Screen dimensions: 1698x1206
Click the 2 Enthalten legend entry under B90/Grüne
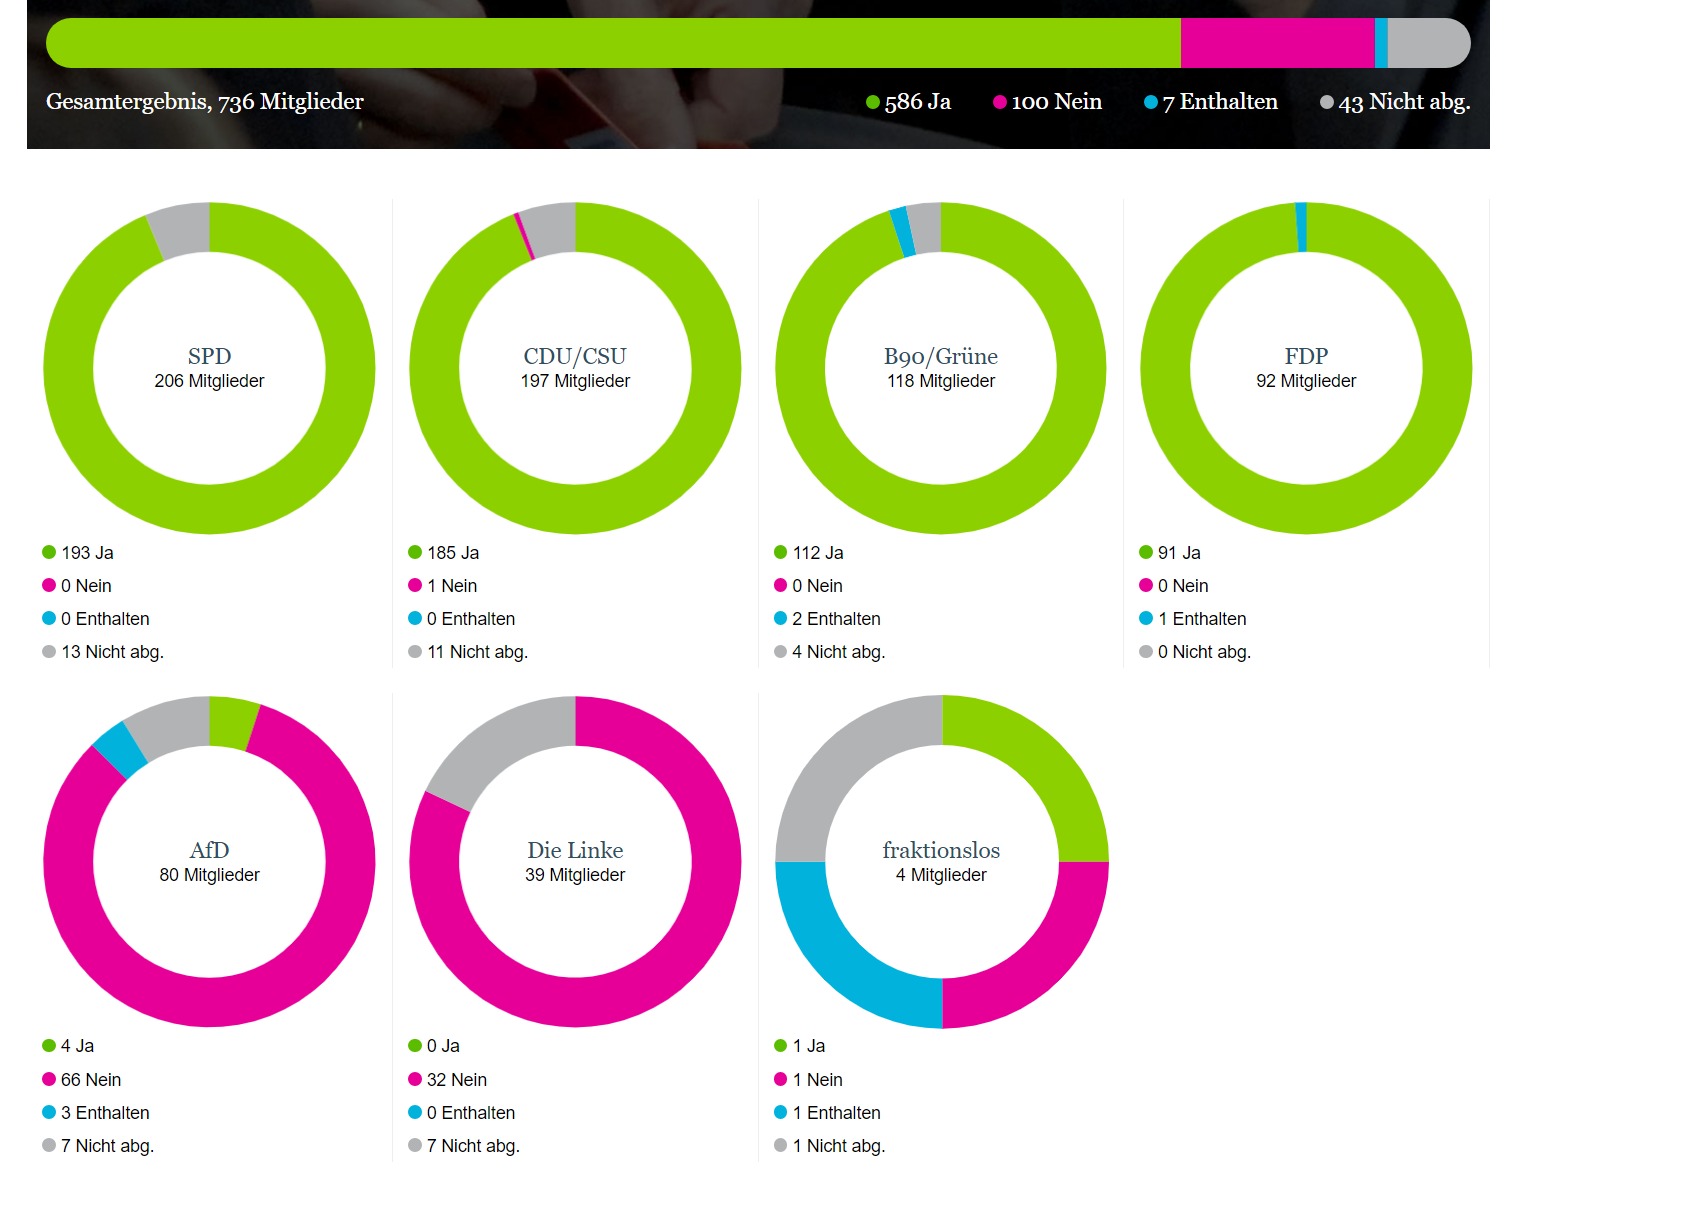835,619
